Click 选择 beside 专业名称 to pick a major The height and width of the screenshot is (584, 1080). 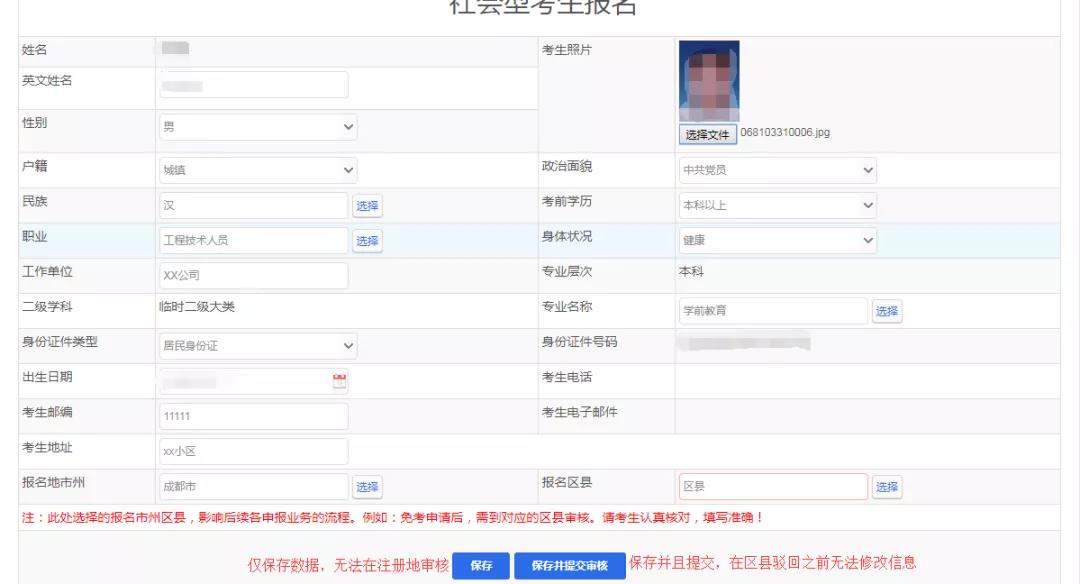(x=886, y=311)
